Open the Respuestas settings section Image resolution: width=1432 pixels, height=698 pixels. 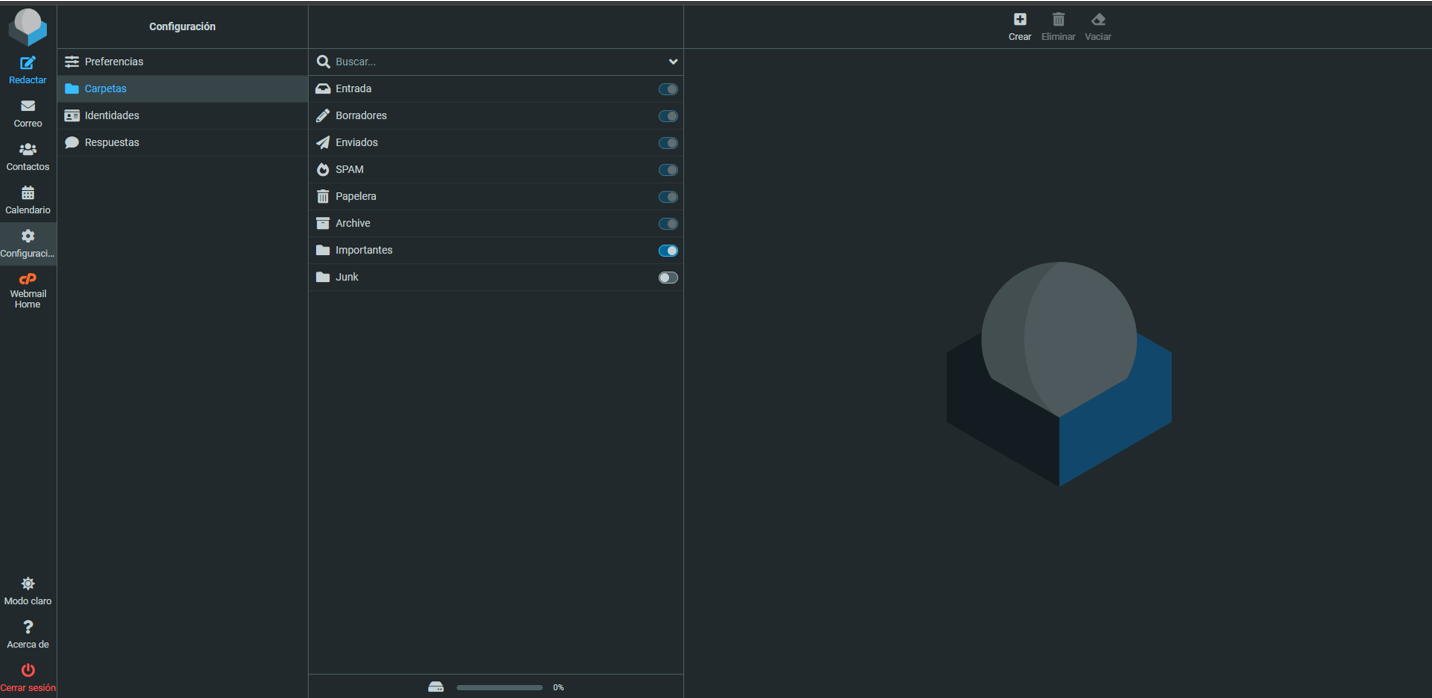click(x=112, y=143)
